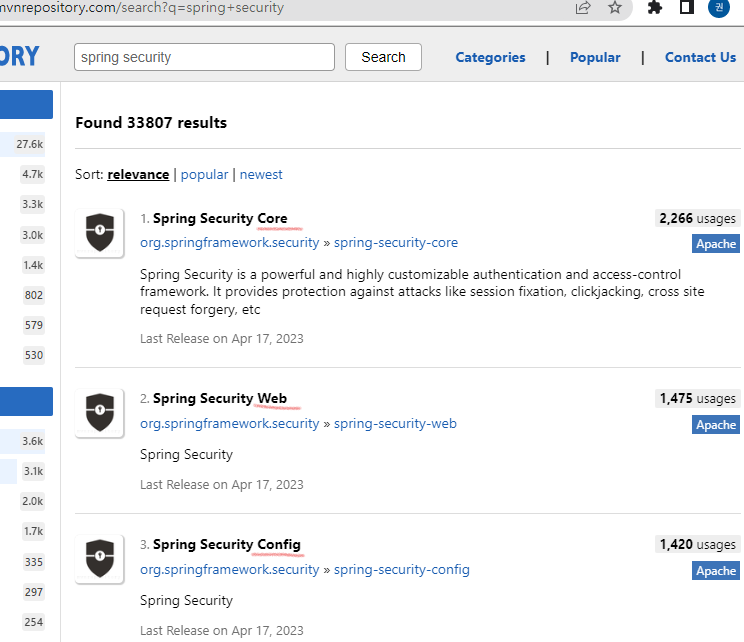
Task: Open the blue user profile avatar
Action: pos(718,8)
